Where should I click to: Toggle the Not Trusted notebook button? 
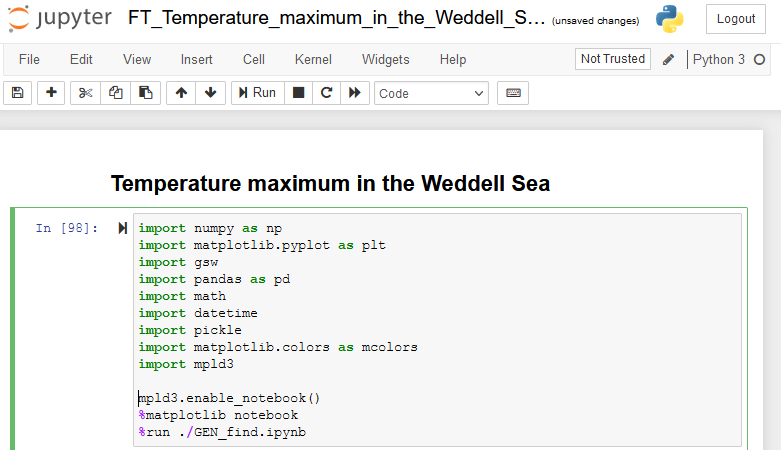(613, 59)
